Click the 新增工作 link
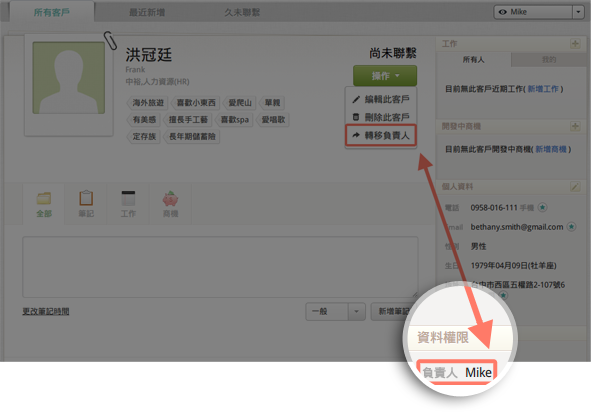The width and height of the screenshot is (591, 412). 543,89
